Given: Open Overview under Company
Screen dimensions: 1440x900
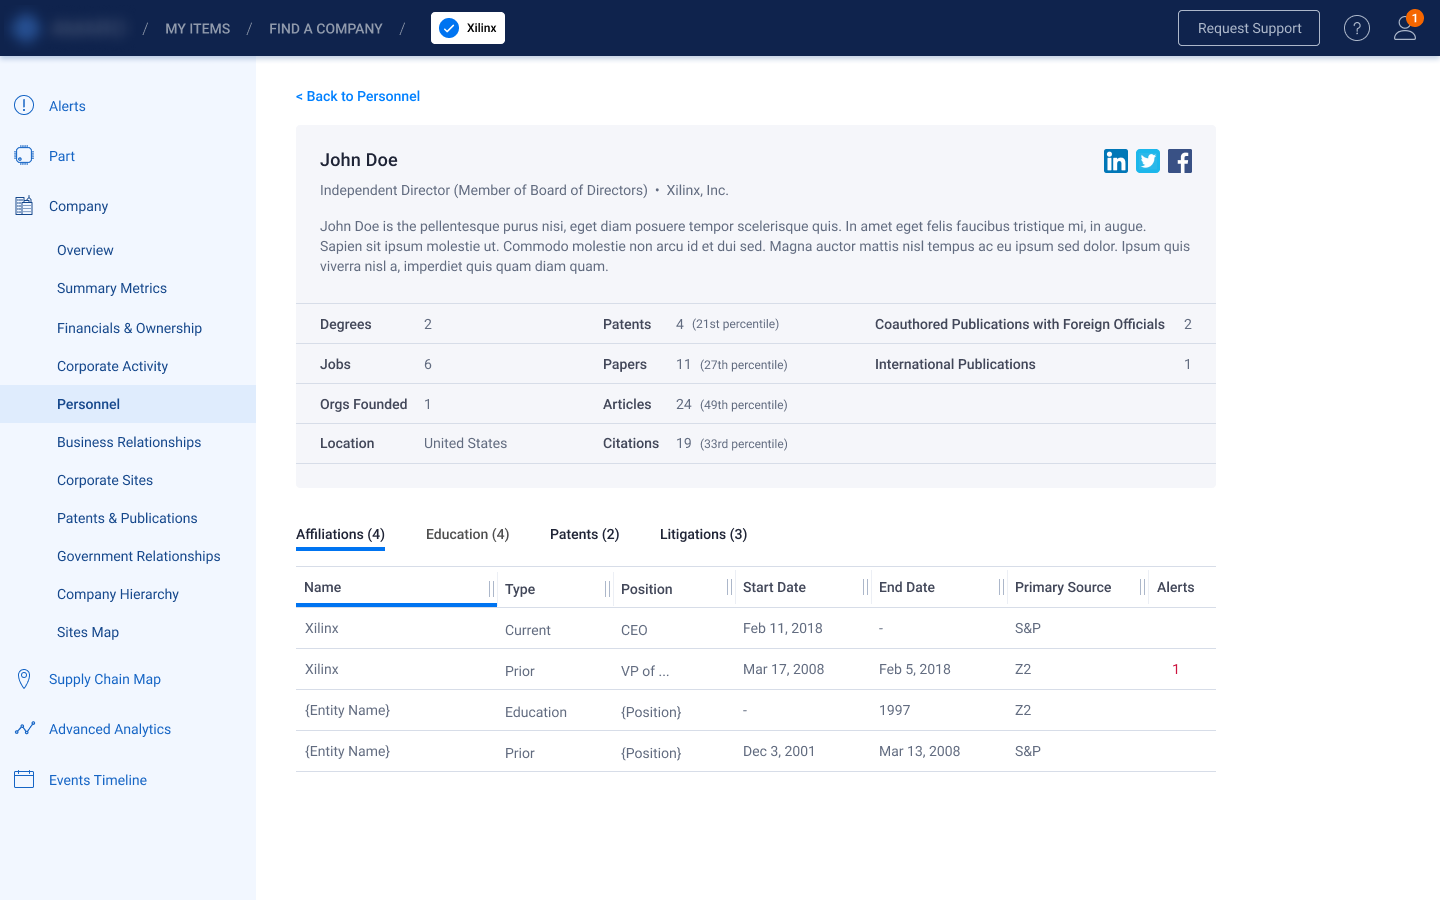Looking at the screenshot, I should tap(85, 250).
